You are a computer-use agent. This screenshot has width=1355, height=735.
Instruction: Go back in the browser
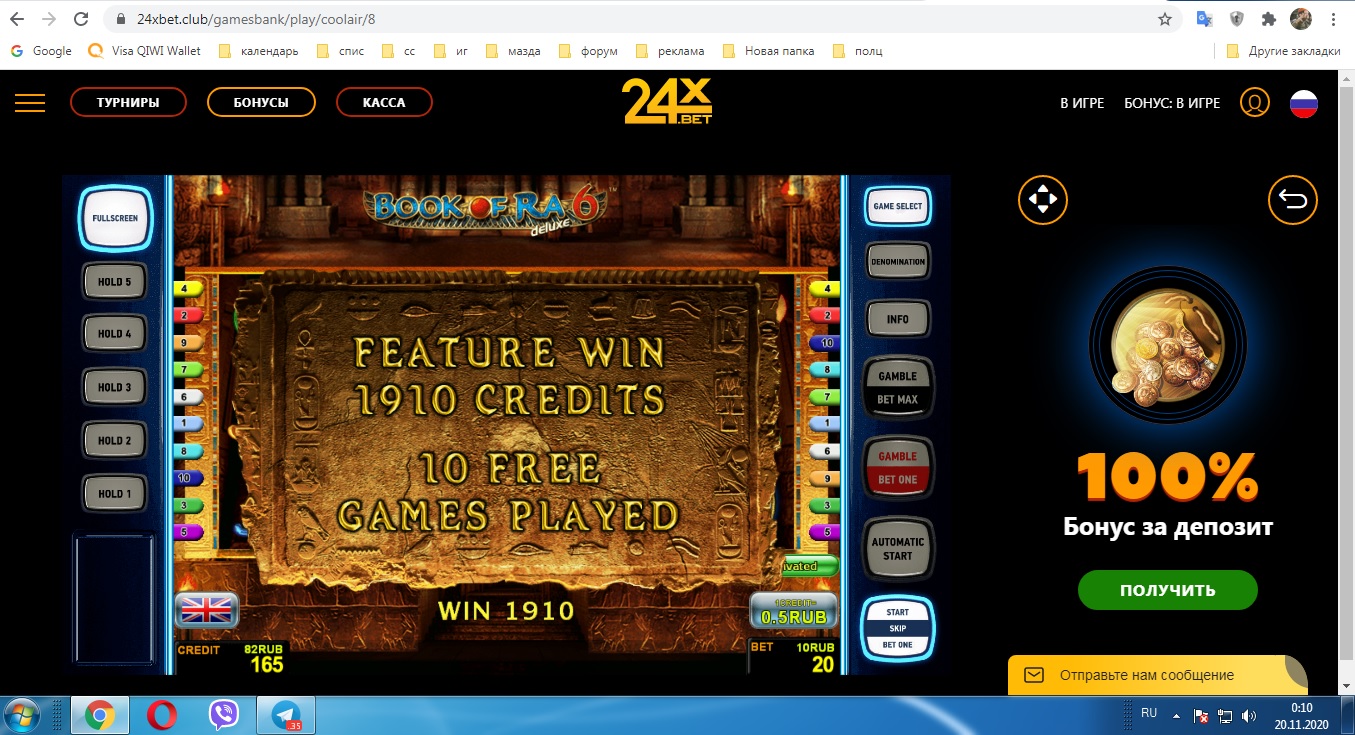coord(17,19)
